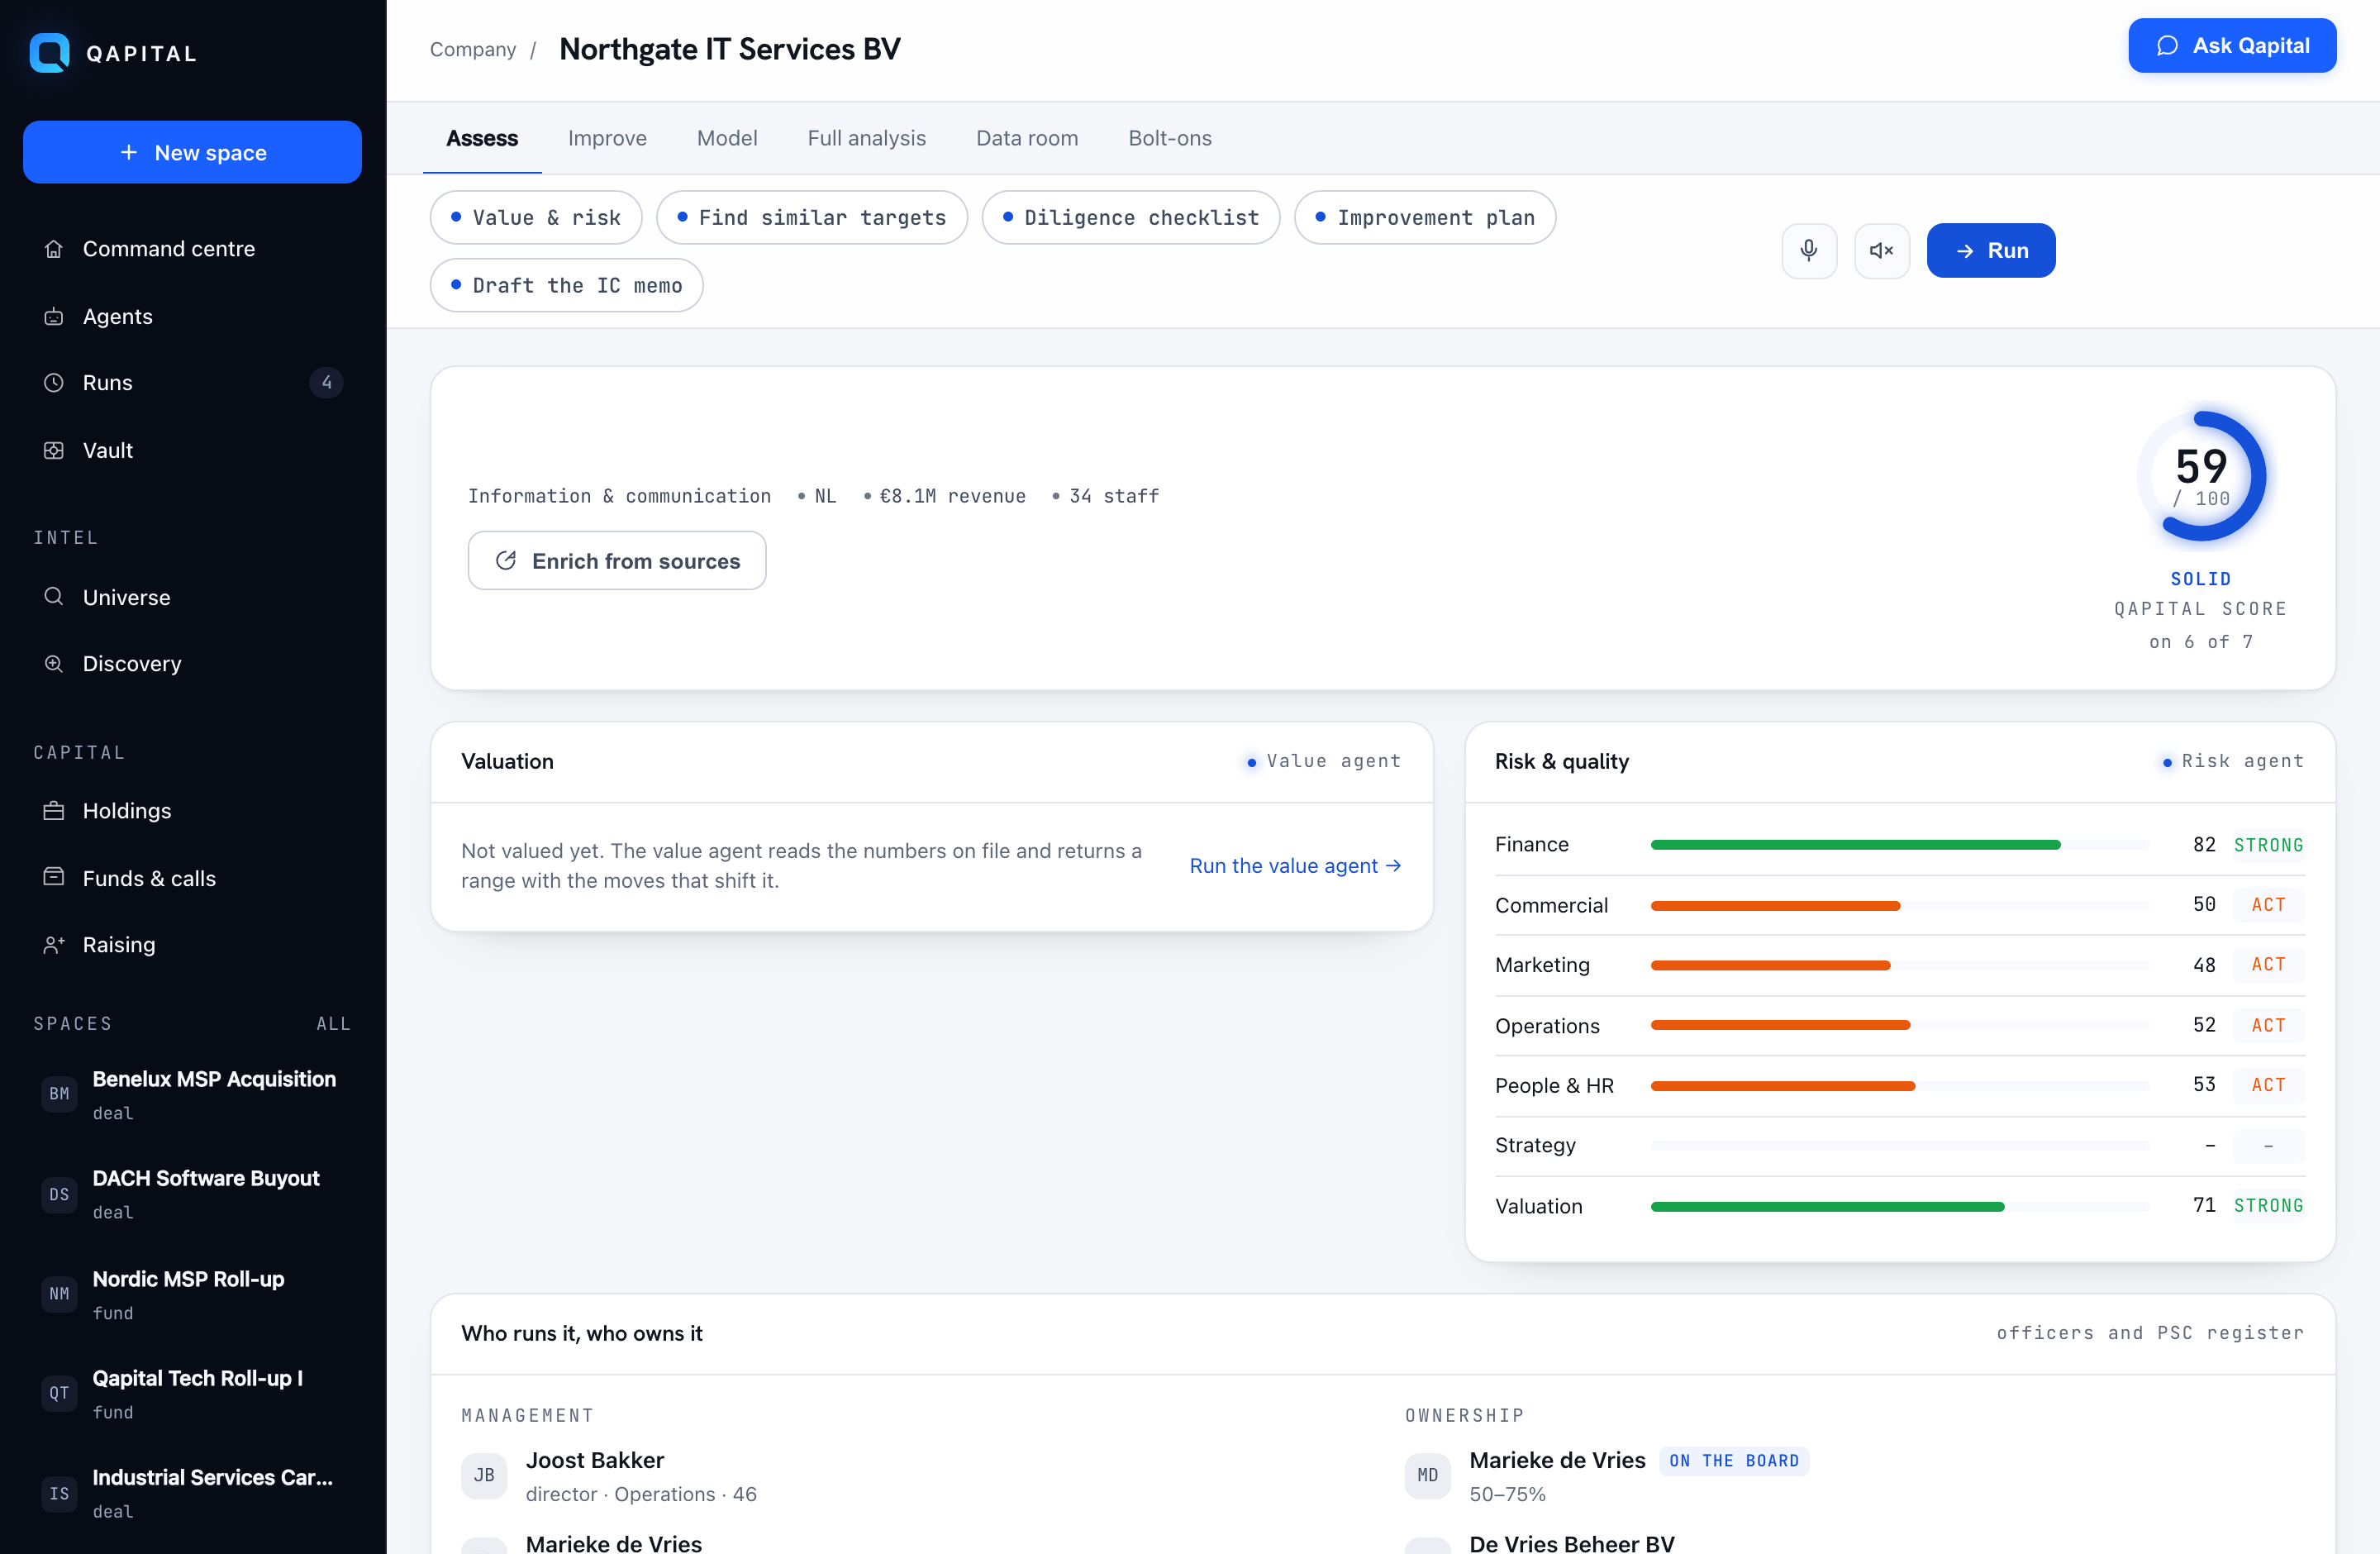Screen dimensions: 2380x1554
Task: Open the DACH Software Buyout space
Action: point(192,1194)
